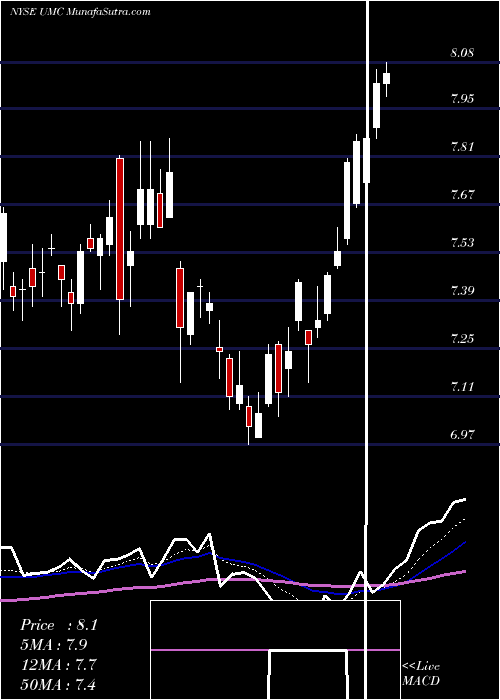Image resolution: width=500 pixels, height=700 pixels.
Task: Click the 6.97 price axis label
Action: point(462,434)
